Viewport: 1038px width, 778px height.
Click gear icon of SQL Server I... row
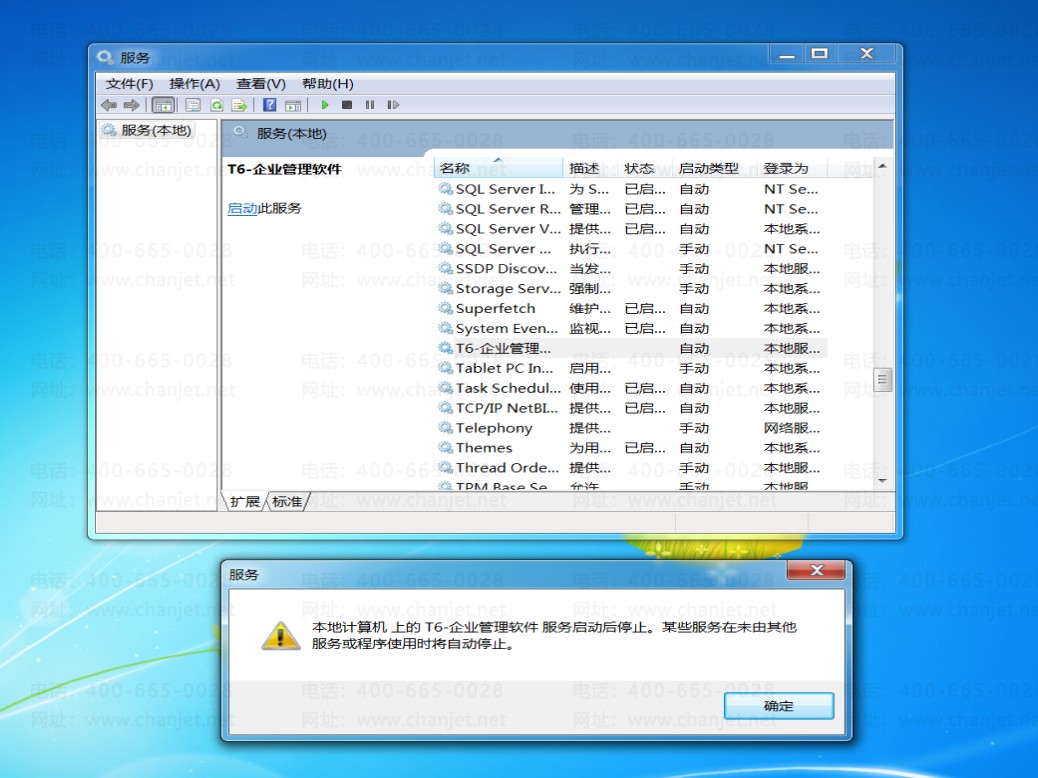446,189
